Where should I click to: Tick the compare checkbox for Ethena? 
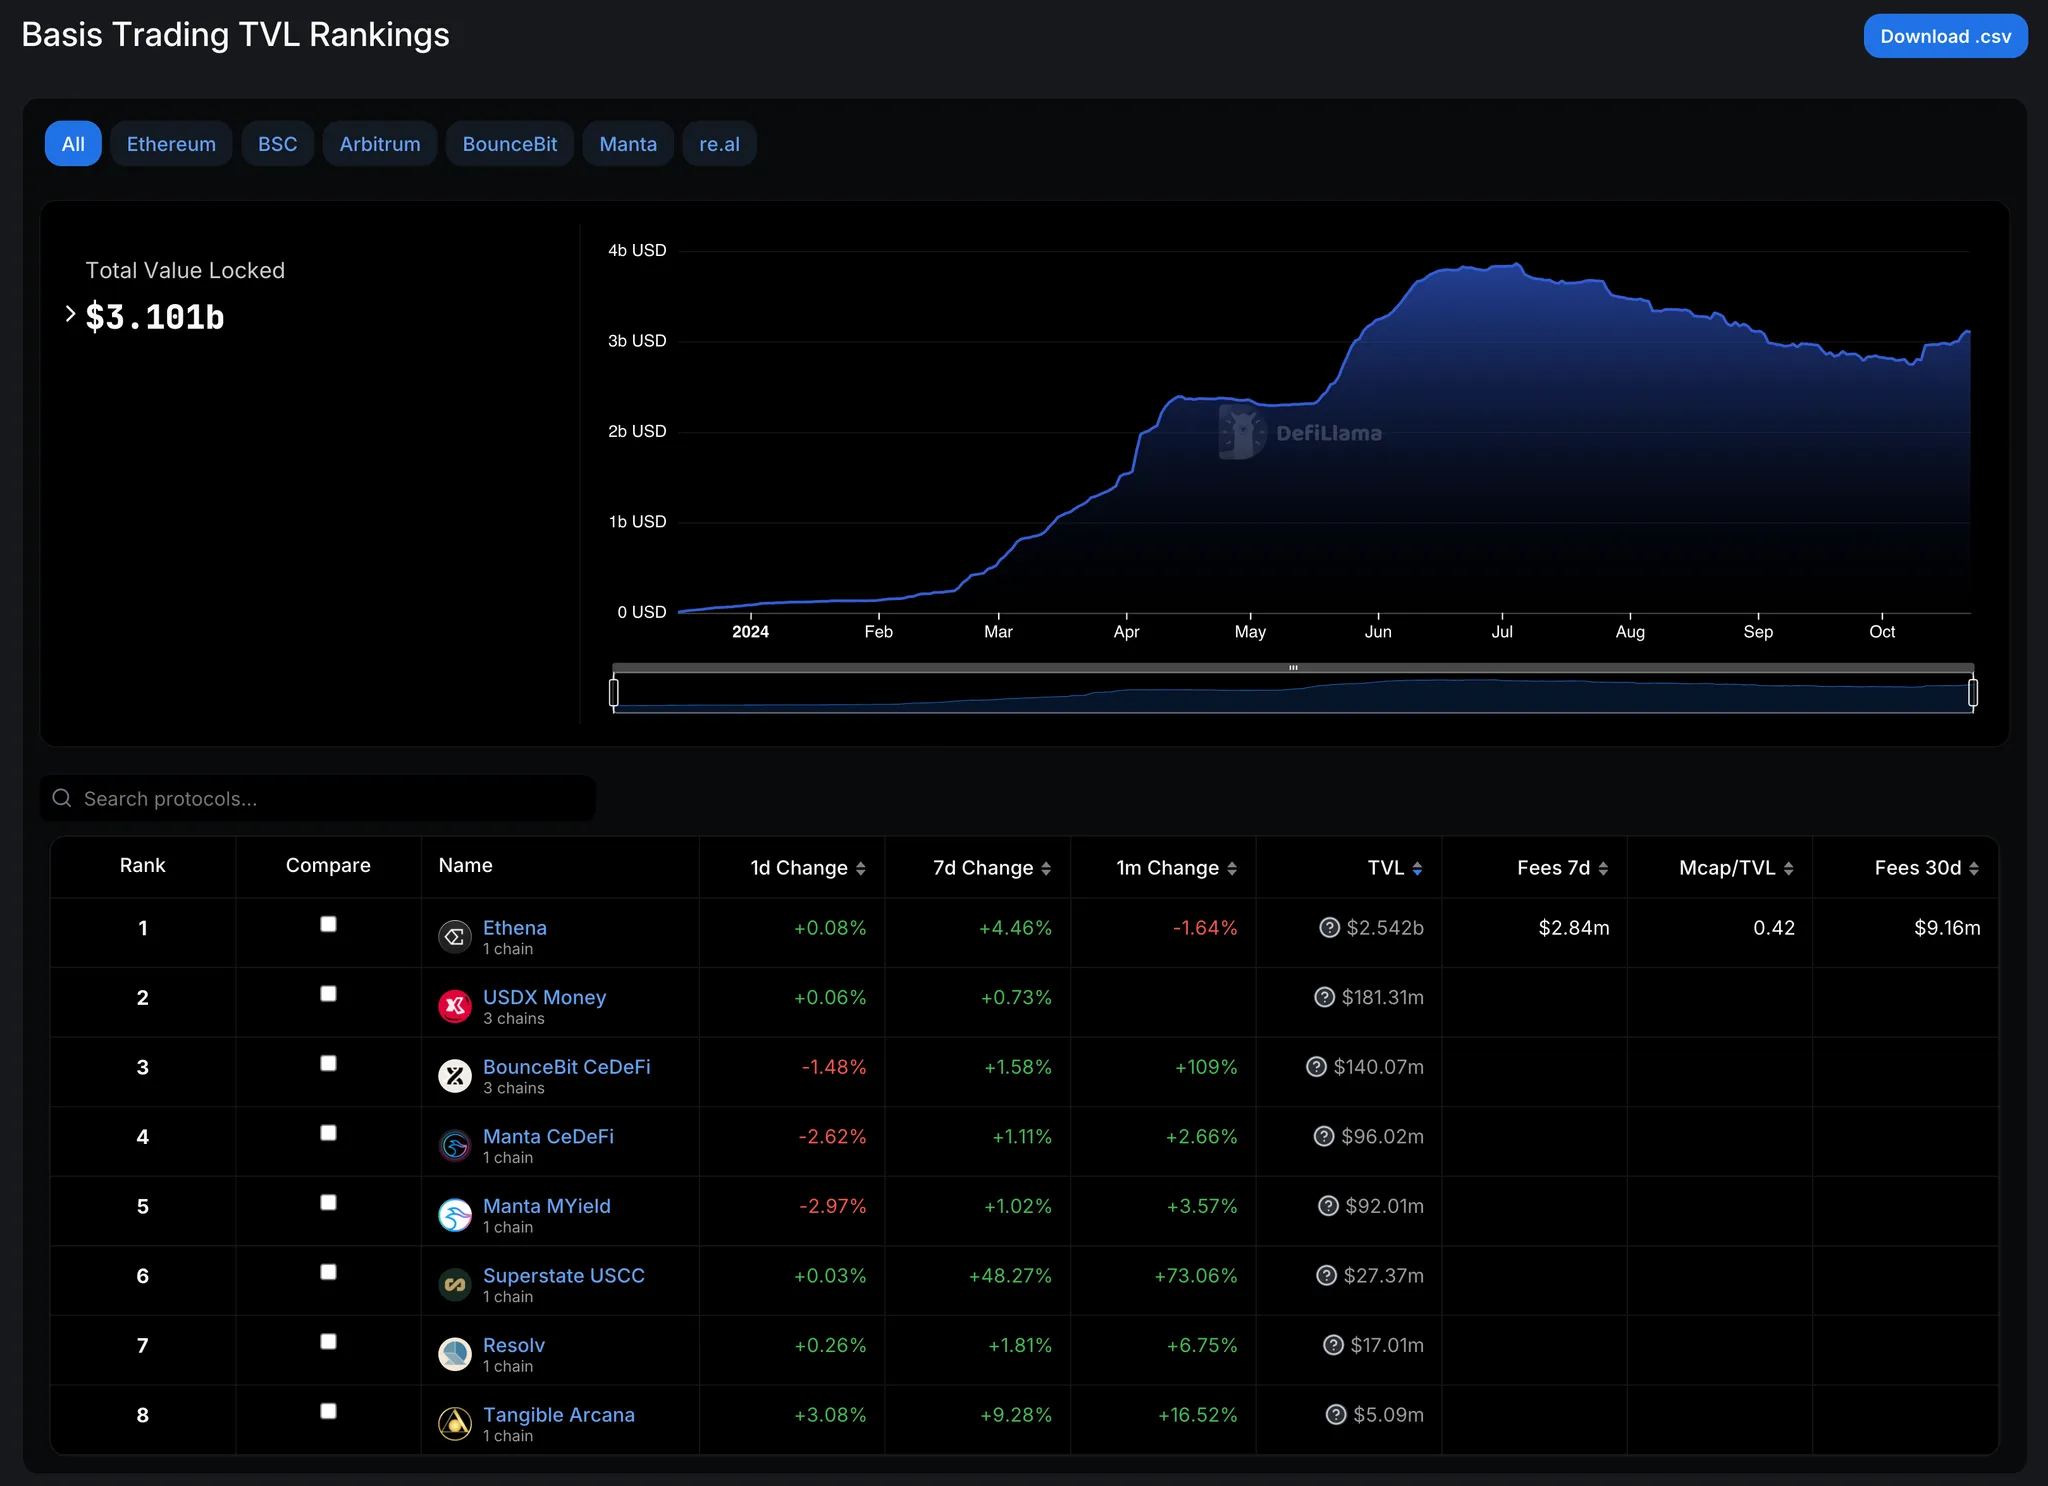(x=328, y=924)
